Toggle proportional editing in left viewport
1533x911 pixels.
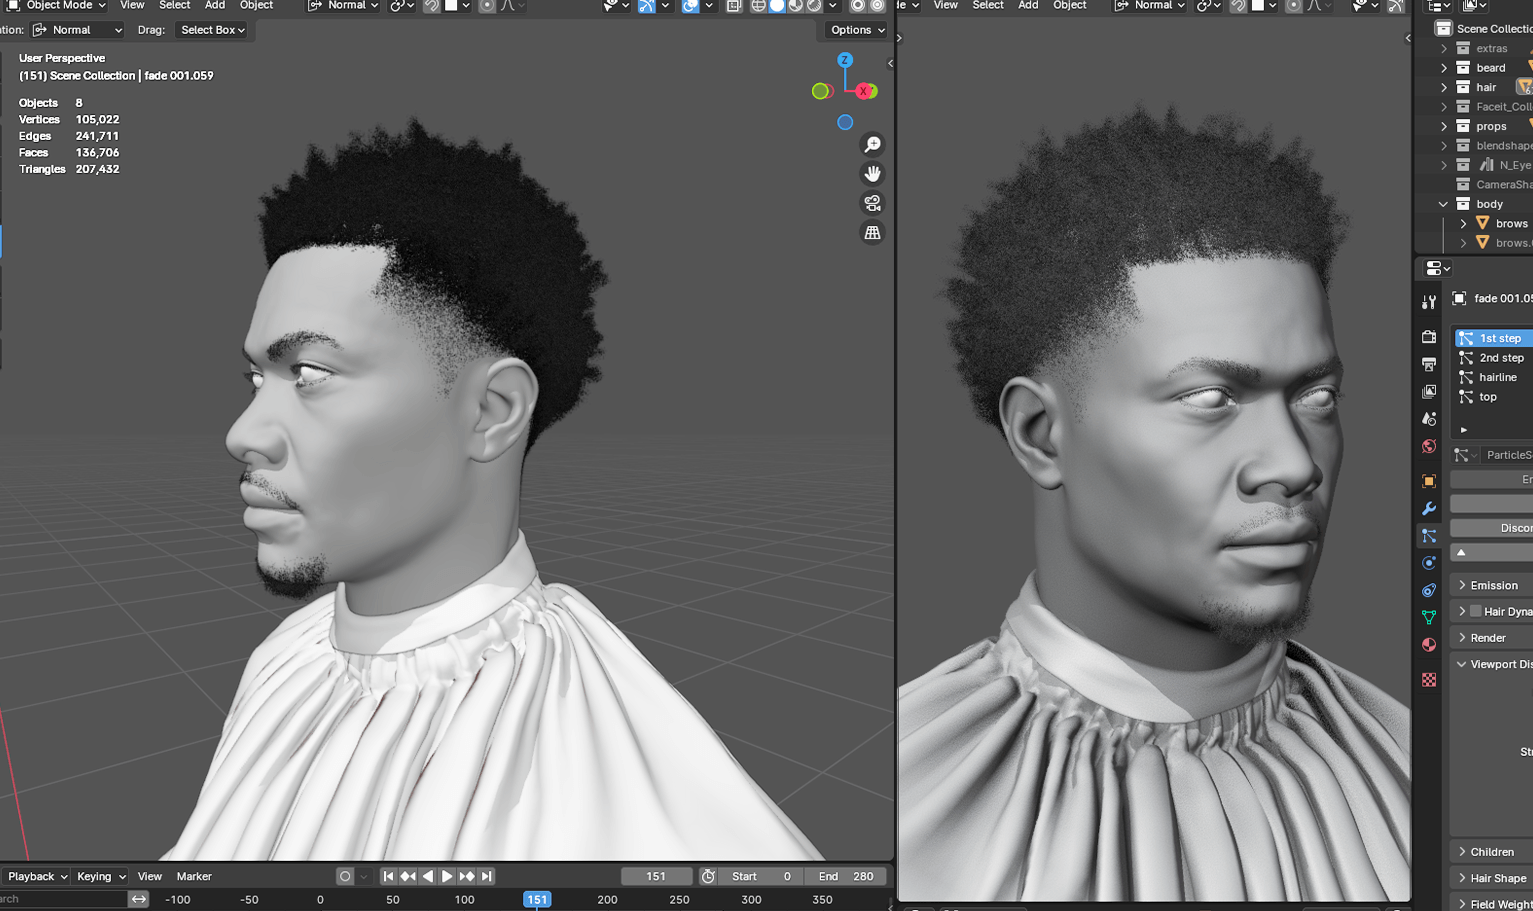click(487, 6)
